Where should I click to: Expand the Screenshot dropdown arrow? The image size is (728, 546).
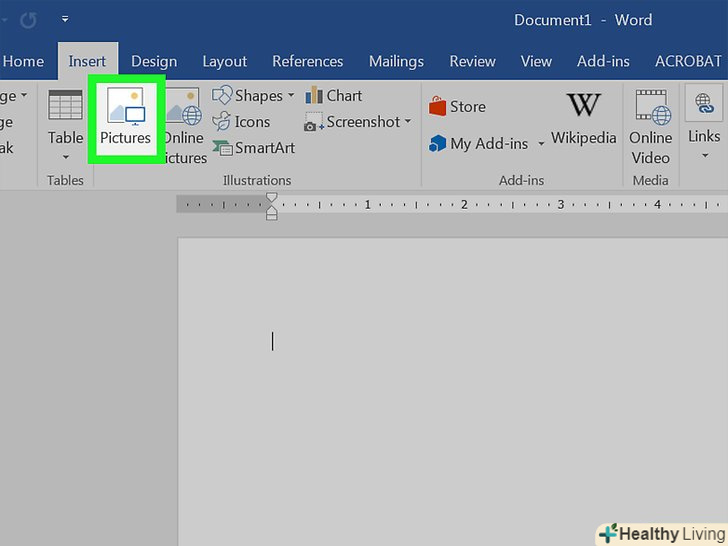tap(408, 121)
